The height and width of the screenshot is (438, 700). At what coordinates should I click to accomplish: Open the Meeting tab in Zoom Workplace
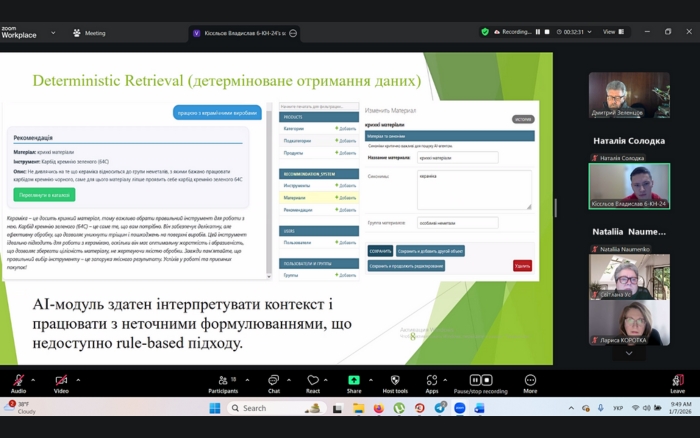(x=89, y=33)
